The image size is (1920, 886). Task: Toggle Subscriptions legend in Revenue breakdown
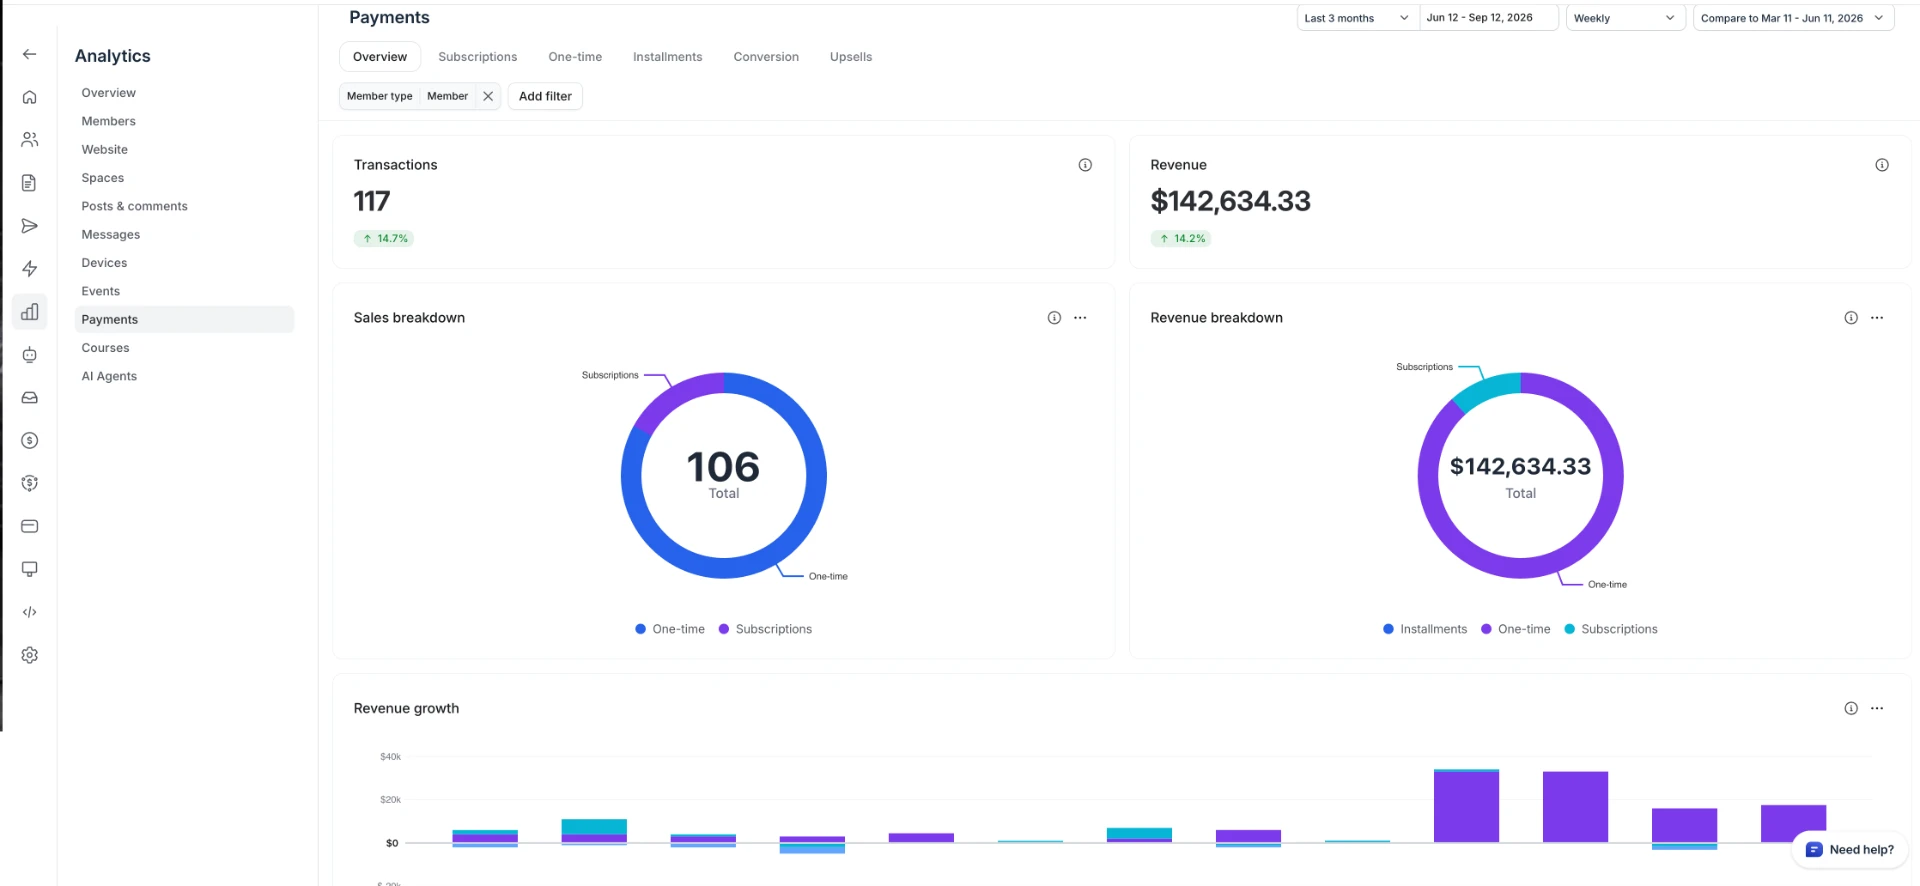click(x=1611, y=629)
